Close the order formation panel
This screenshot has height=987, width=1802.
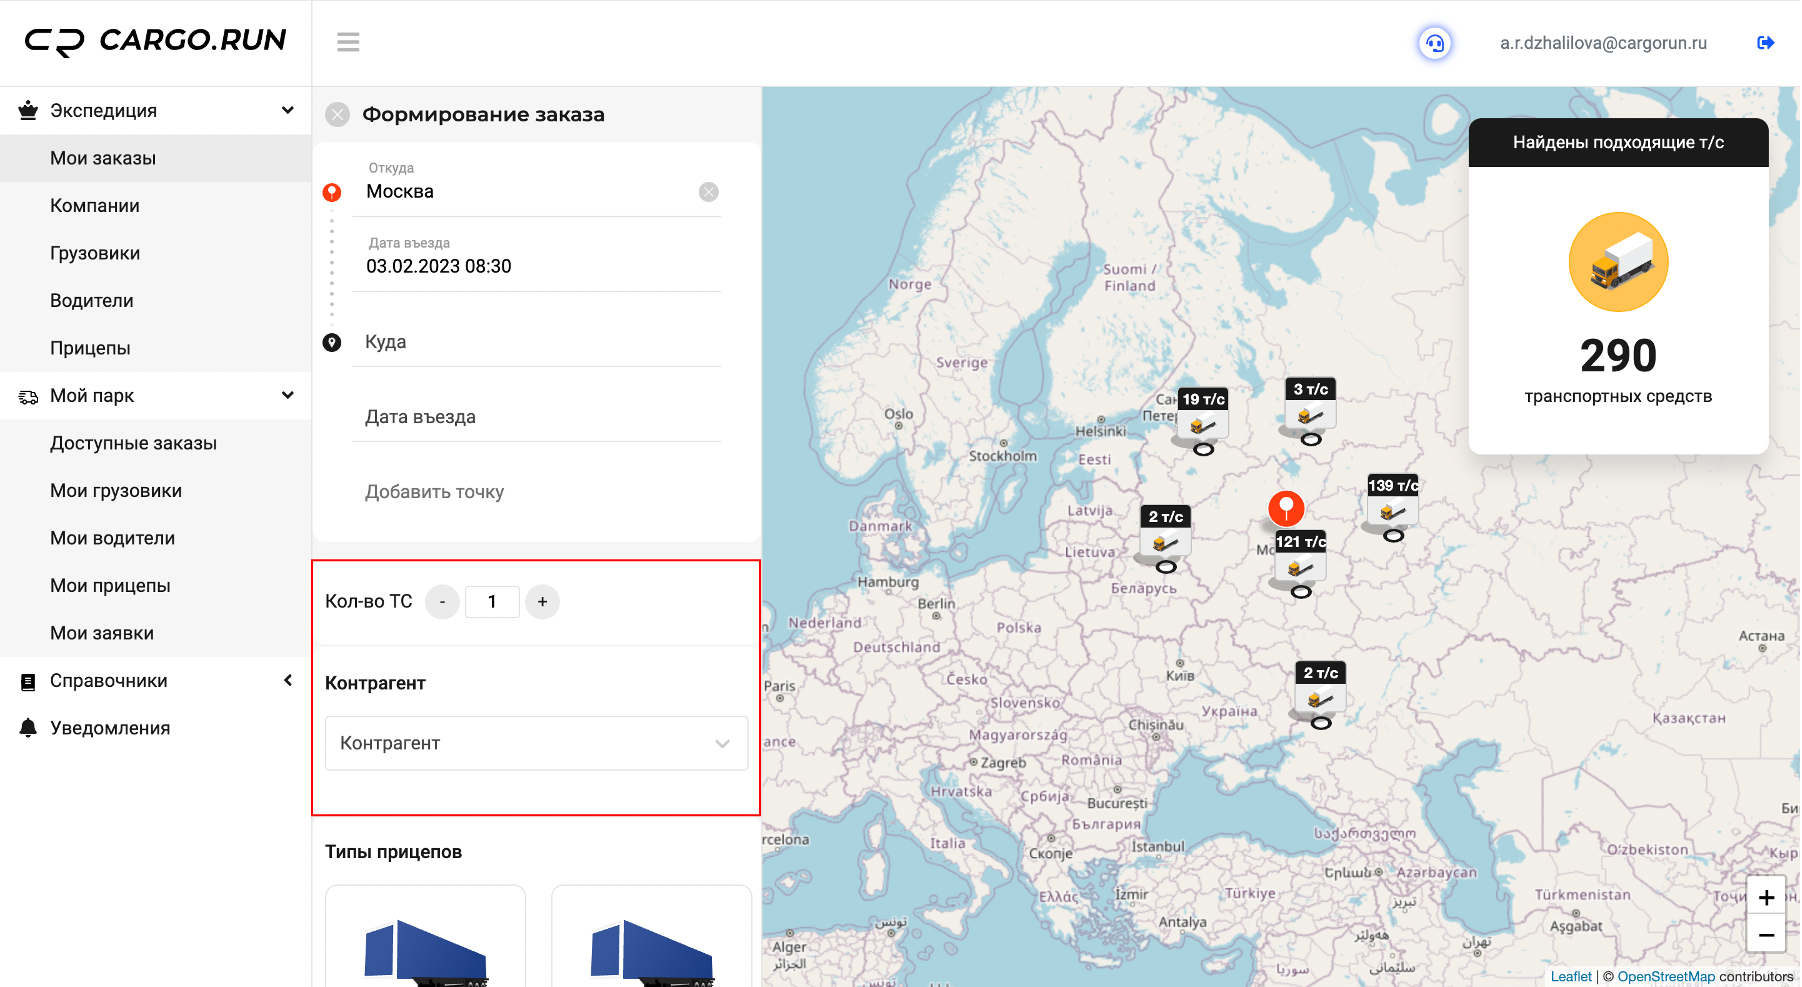click(x=338, y=115)
